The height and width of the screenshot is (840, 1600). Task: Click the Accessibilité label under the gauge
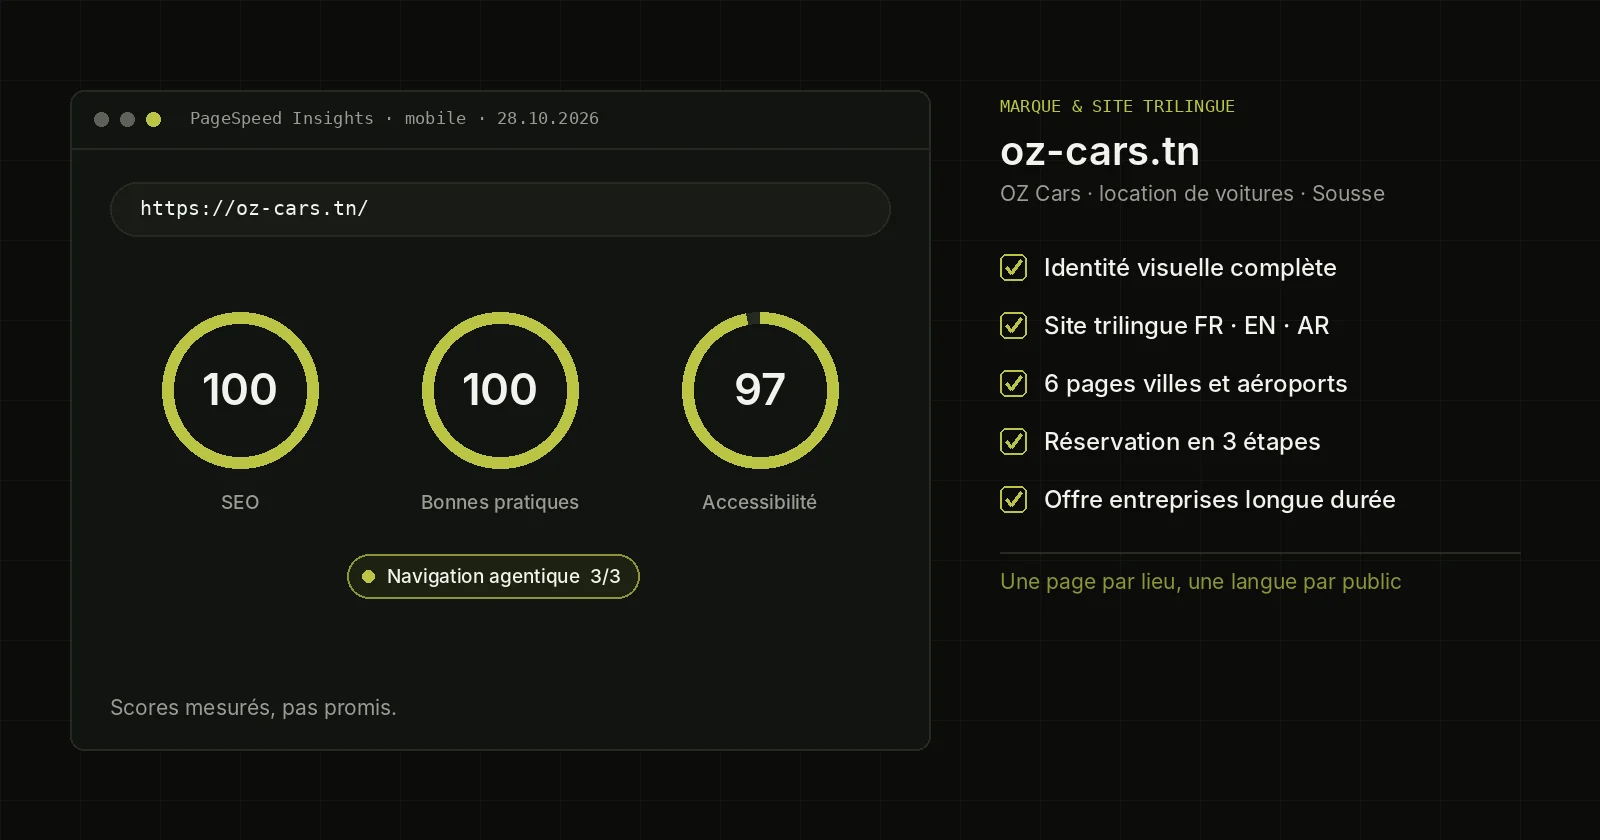pos(759,502)
